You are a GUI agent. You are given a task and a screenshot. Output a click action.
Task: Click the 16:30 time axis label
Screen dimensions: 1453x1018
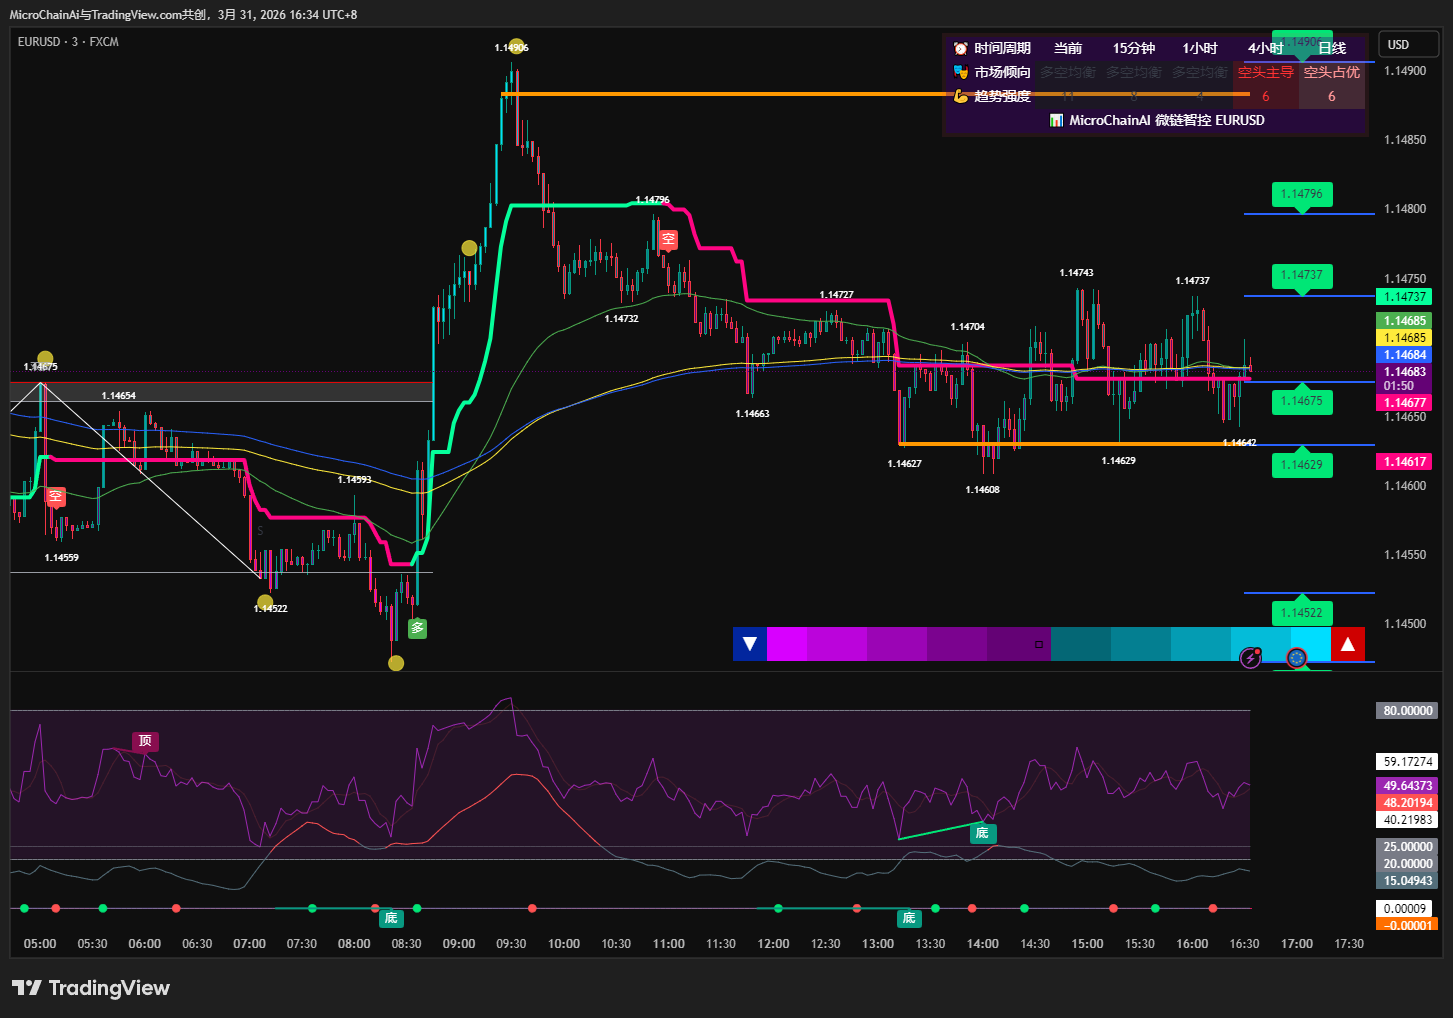(1244, 944)
